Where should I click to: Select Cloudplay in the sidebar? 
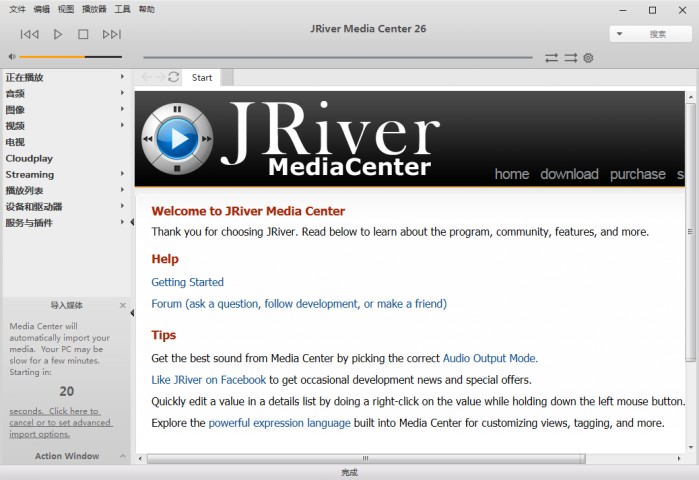click(x=29, y=158)
